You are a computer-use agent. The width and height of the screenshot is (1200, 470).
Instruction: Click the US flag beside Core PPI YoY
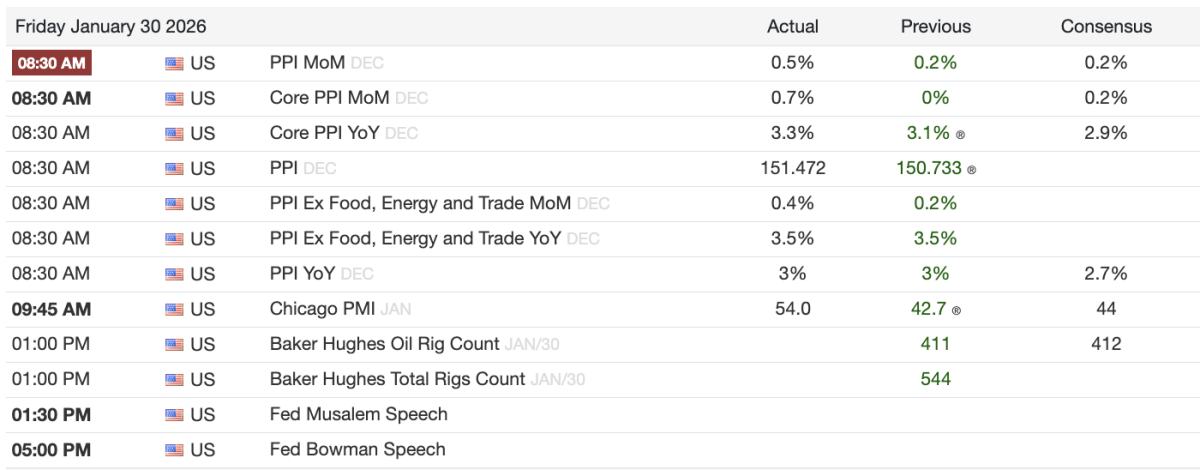[174, 133]
